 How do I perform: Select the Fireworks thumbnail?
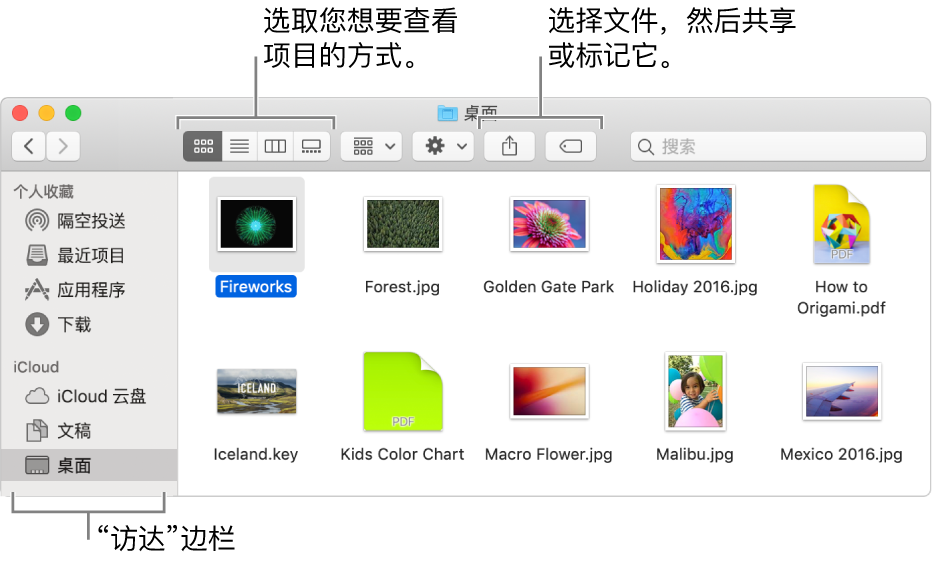point(257,224)
